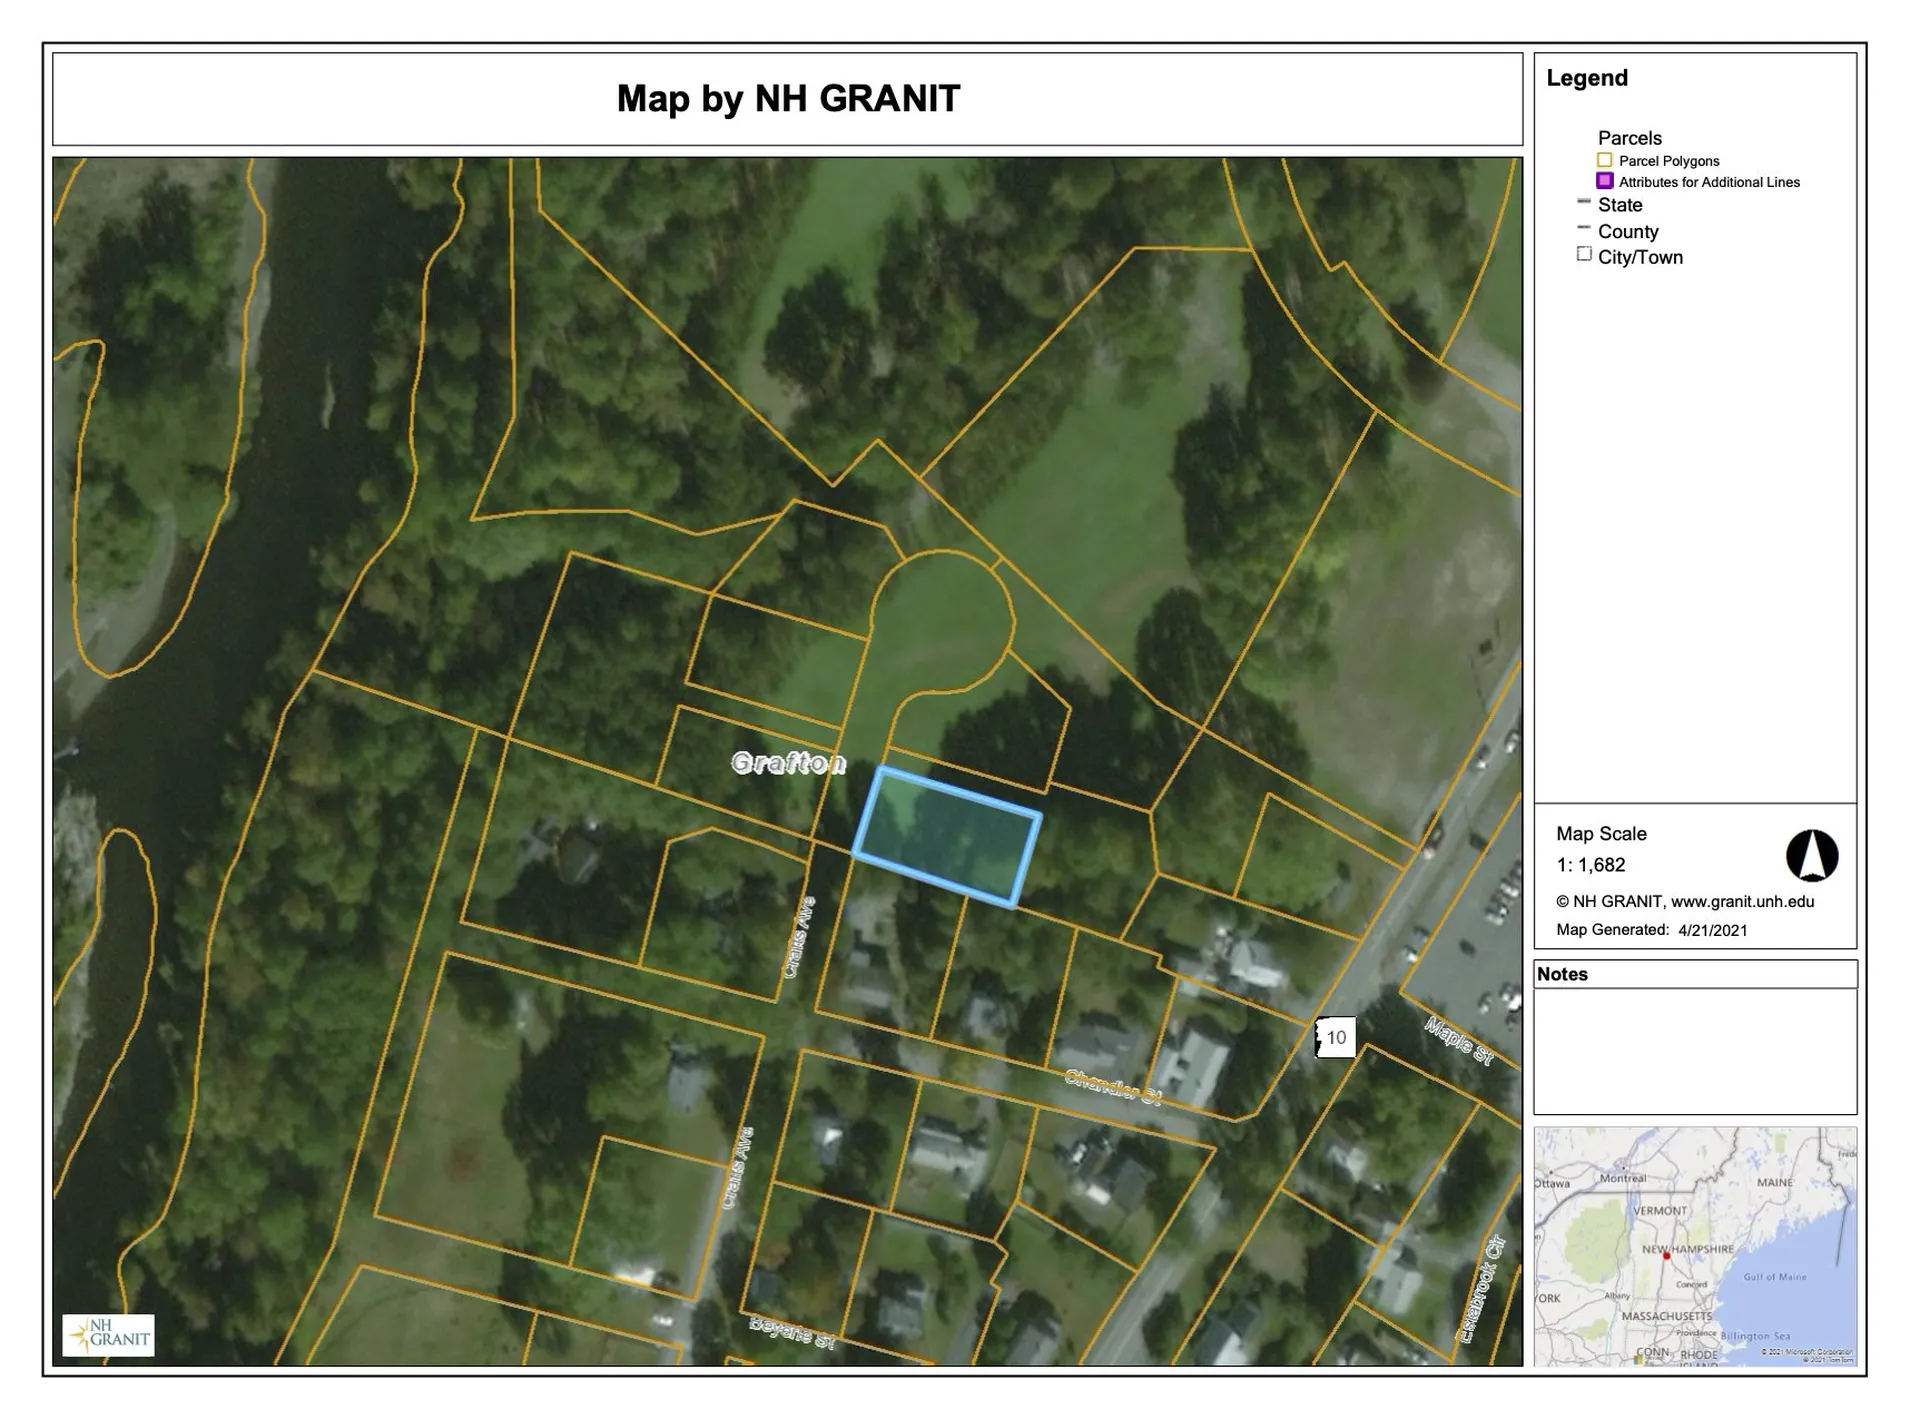The image size is (1920, 1419).
Task: Click the Parcels legend group label
Action: [x=1629, y=138]
